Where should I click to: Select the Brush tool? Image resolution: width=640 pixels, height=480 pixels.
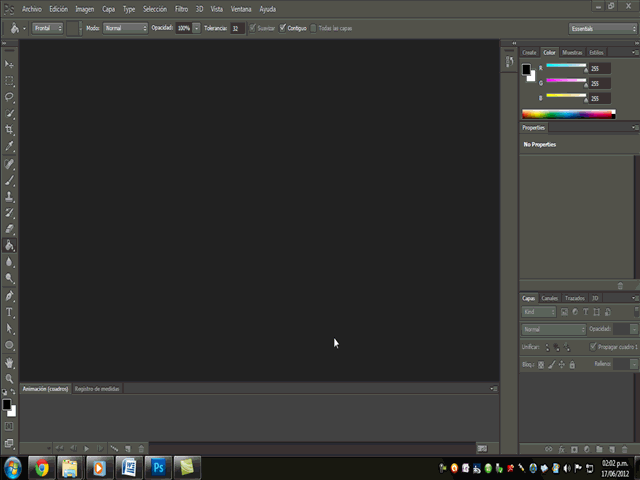9,180
